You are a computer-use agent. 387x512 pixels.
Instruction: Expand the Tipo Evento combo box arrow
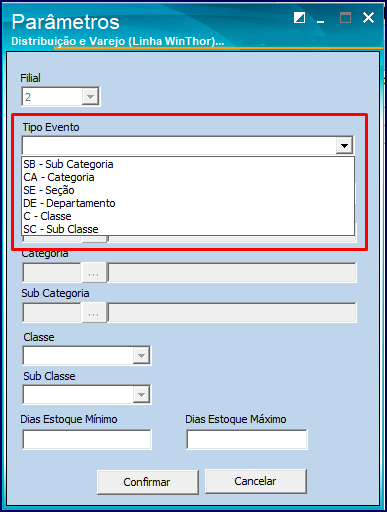(344, 146)
